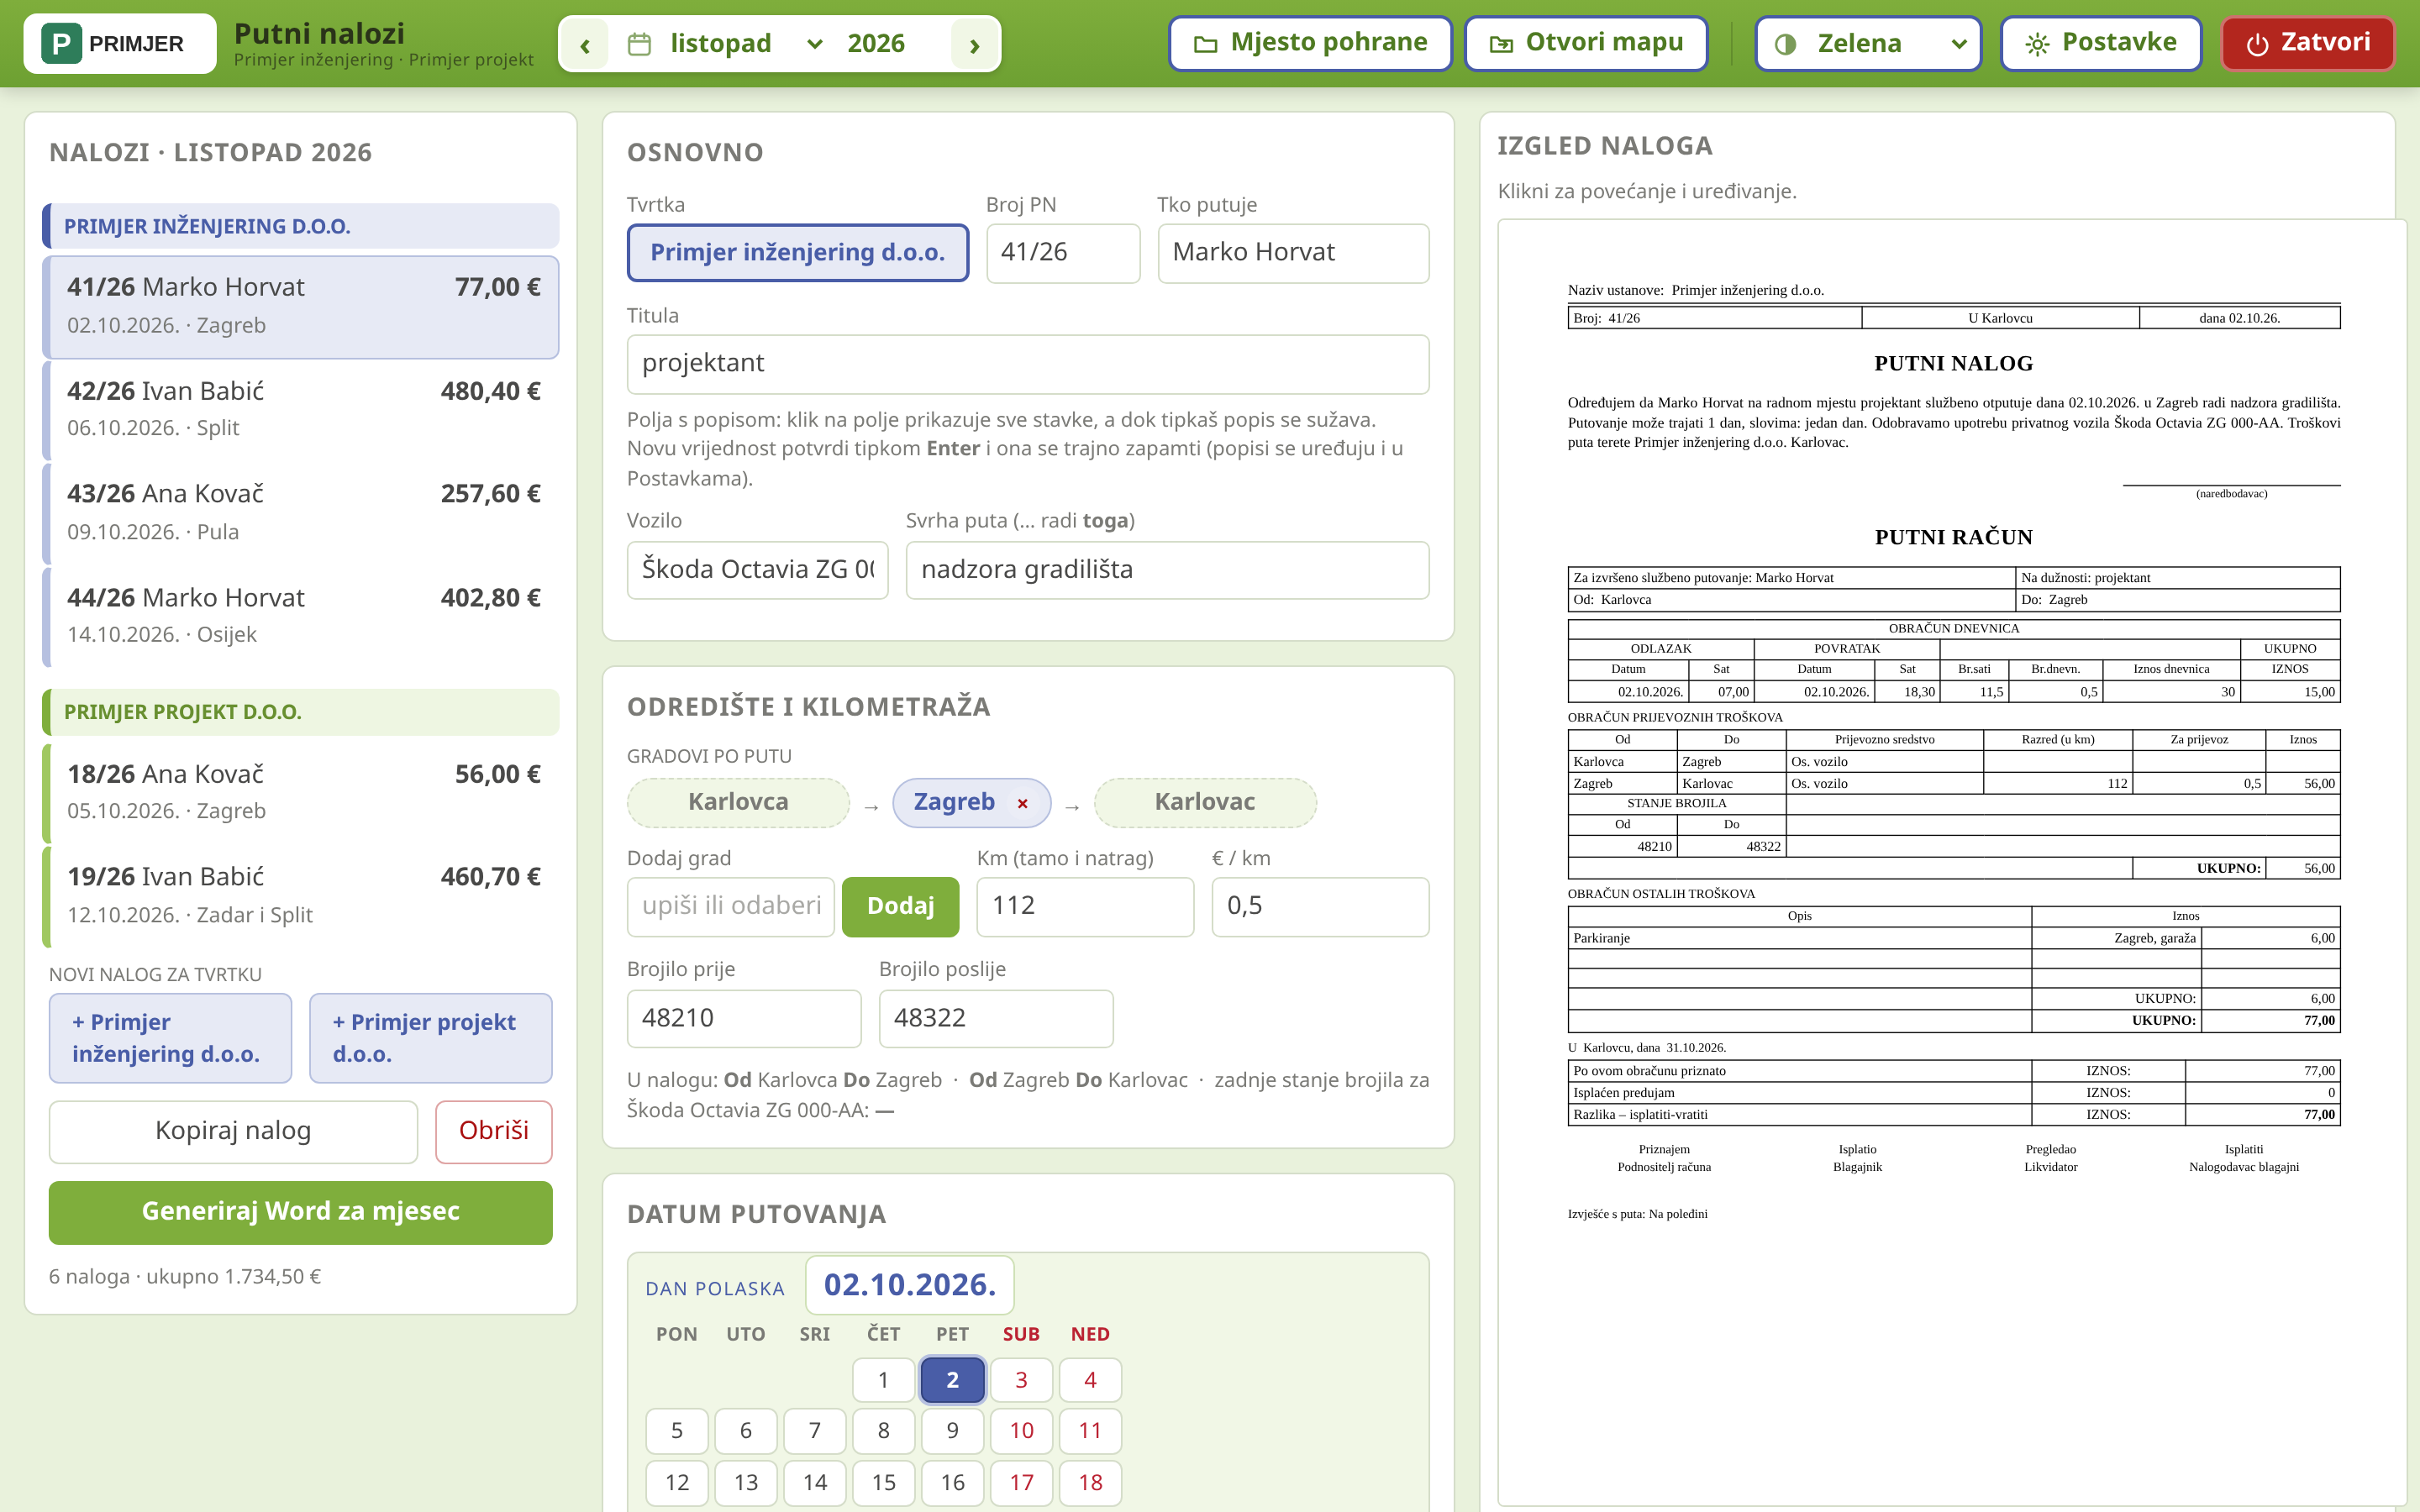Open the Zelena theme dropdown

pyautogui.click(x=1868, y=44)
